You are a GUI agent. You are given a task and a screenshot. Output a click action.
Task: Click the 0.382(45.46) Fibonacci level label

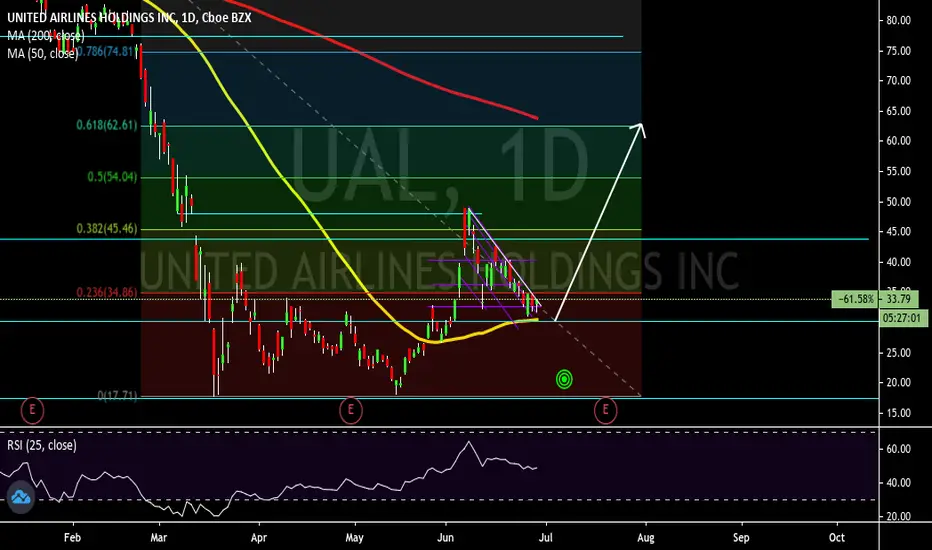pyautogui.click(x=106, y=229)
